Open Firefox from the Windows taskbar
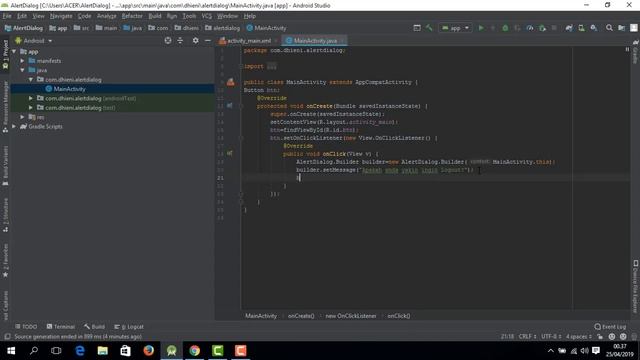 (149, 351)
